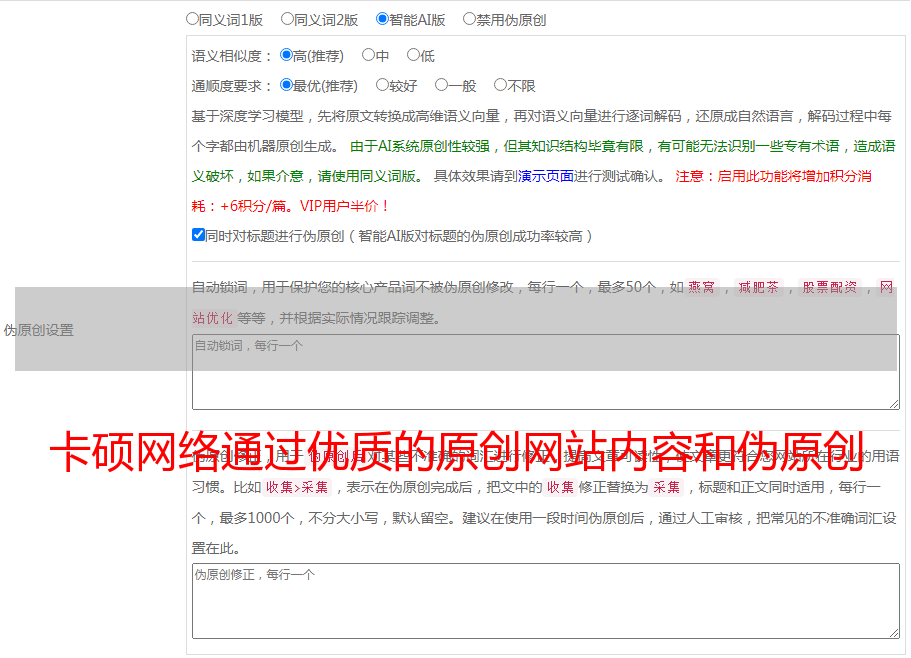Choose the 智能AI版 radio option
This screenshot has height=658, width=911.
(382, 19)
